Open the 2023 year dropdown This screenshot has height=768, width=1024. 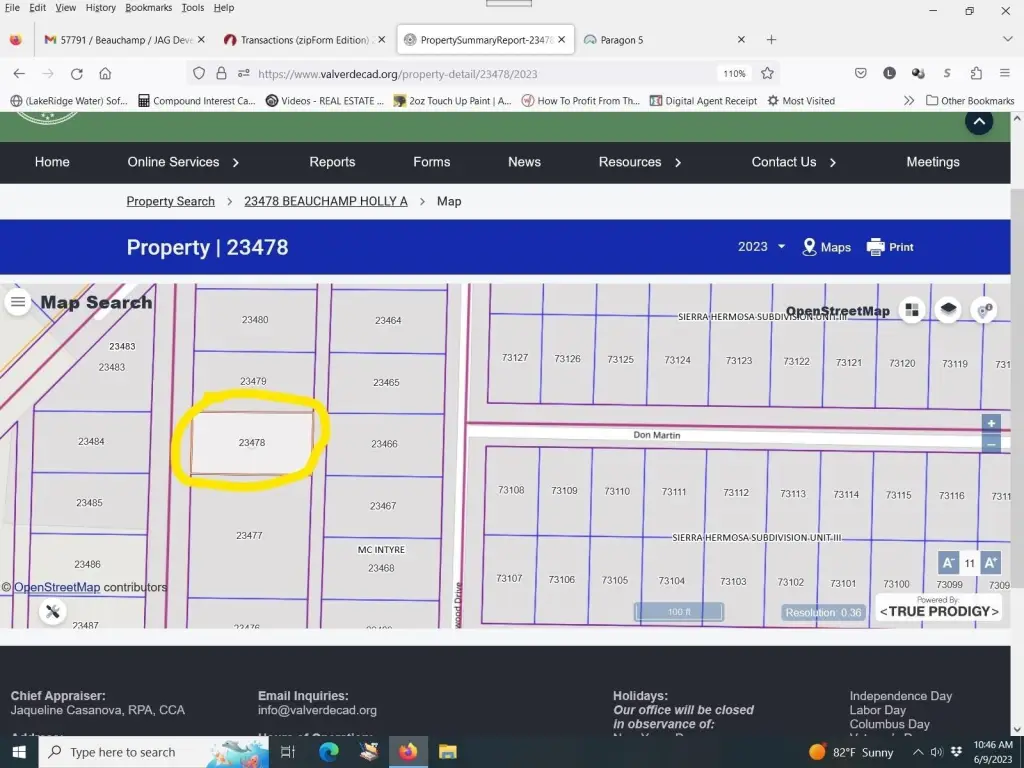(x=761, y=247)
